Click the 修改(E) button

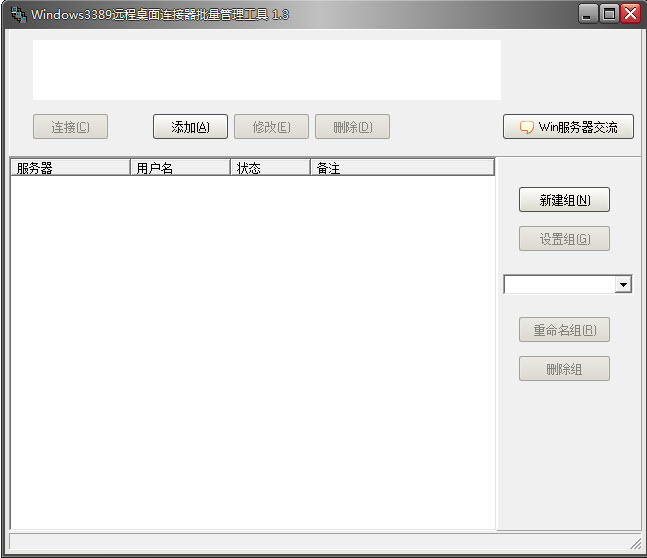(x=271, y=127)
